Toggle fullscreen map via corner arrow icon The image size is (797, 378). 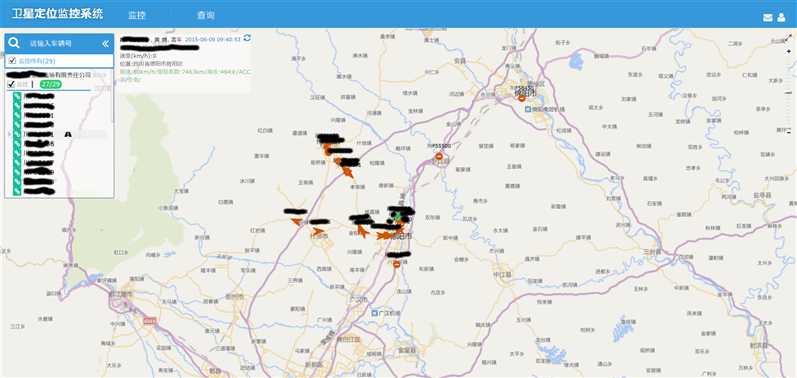[789, 38]
